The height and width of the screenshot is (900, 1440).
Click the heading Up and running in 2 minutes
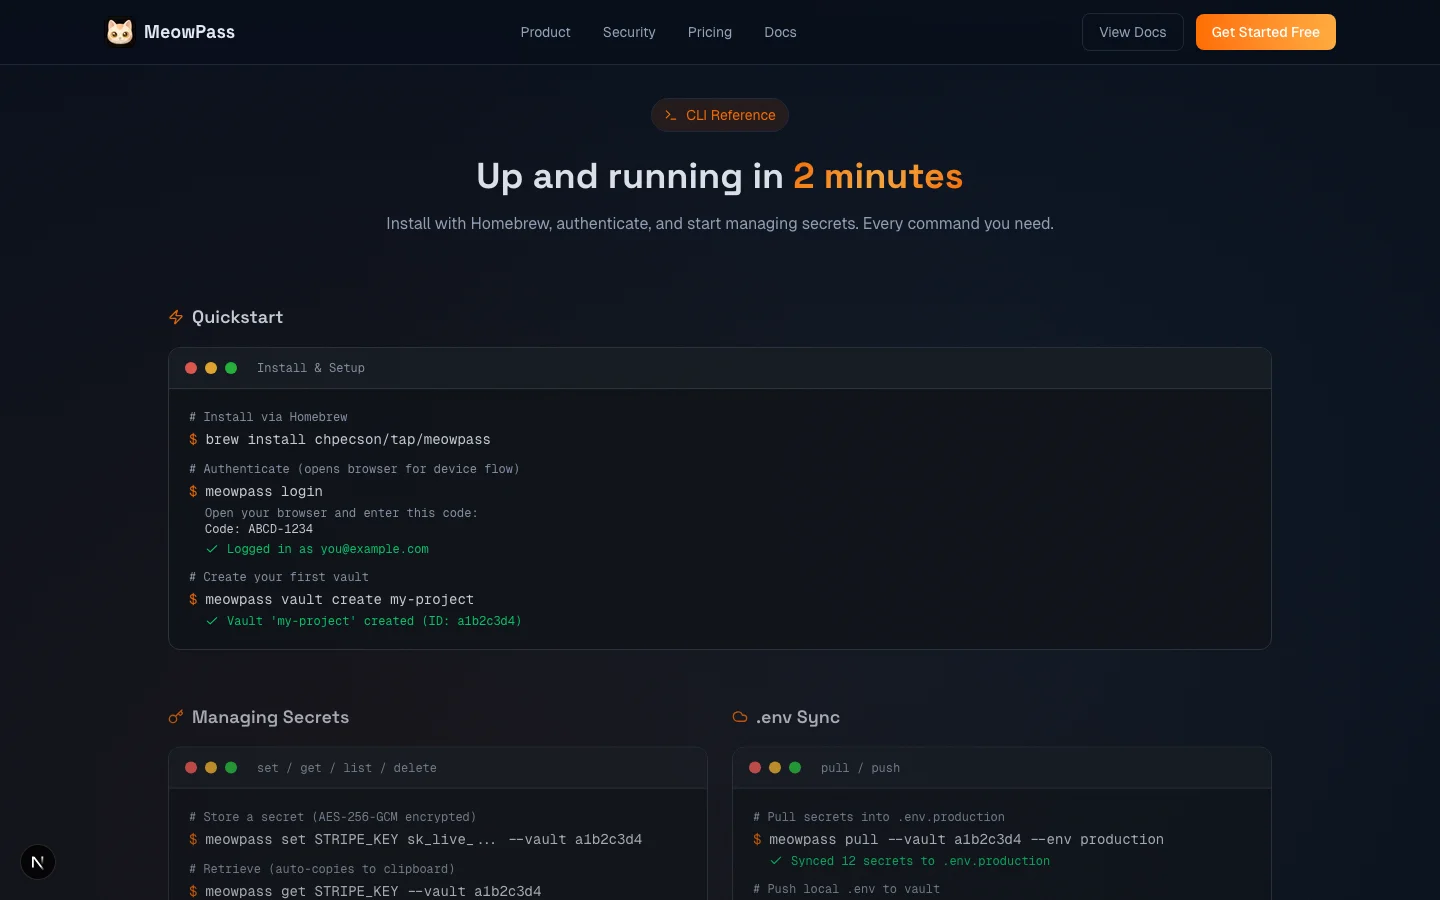pyautogui.click(x=720, y=176)
